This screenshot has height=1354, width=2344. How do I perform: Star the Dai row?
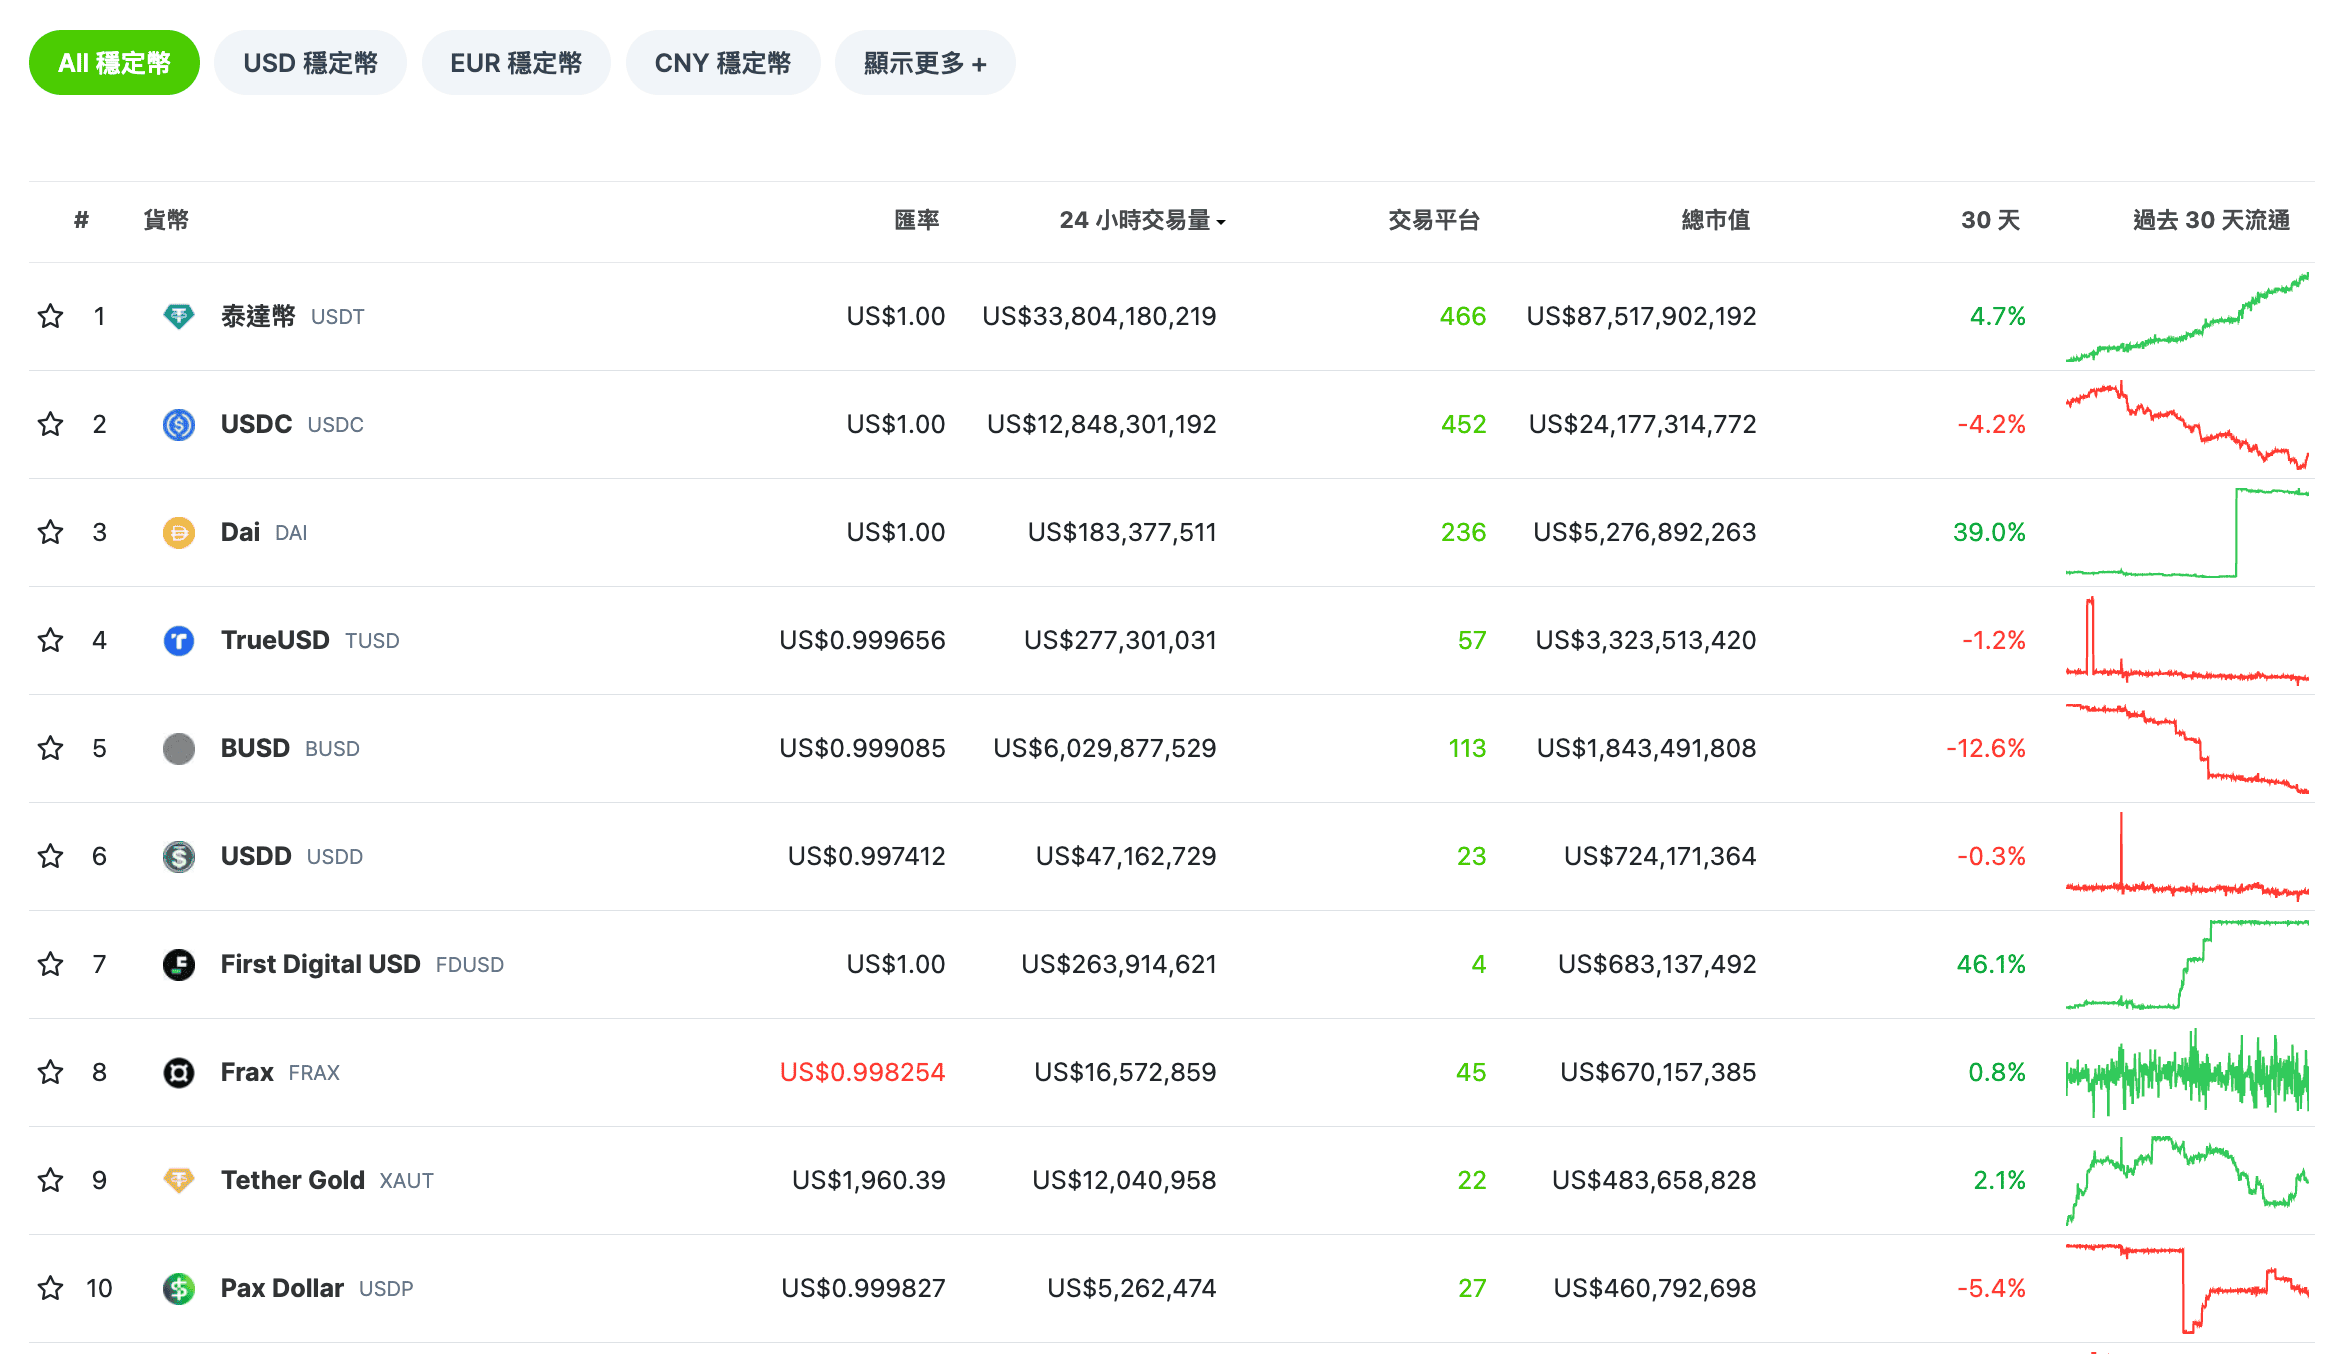point(50,532)
